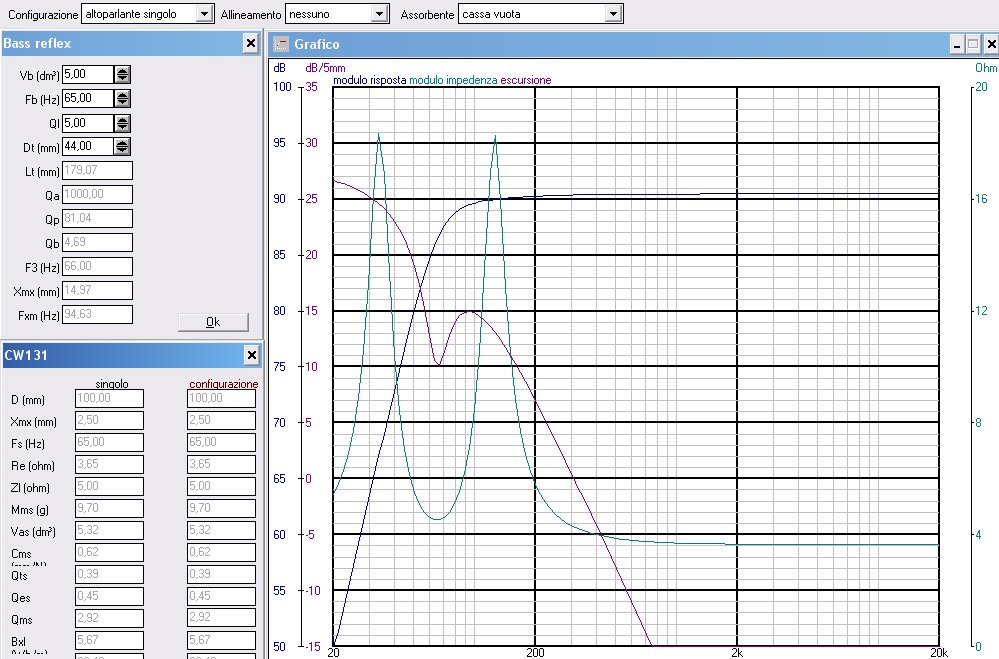
Task: Click the Bass reflex panel title
Action: 37,43
